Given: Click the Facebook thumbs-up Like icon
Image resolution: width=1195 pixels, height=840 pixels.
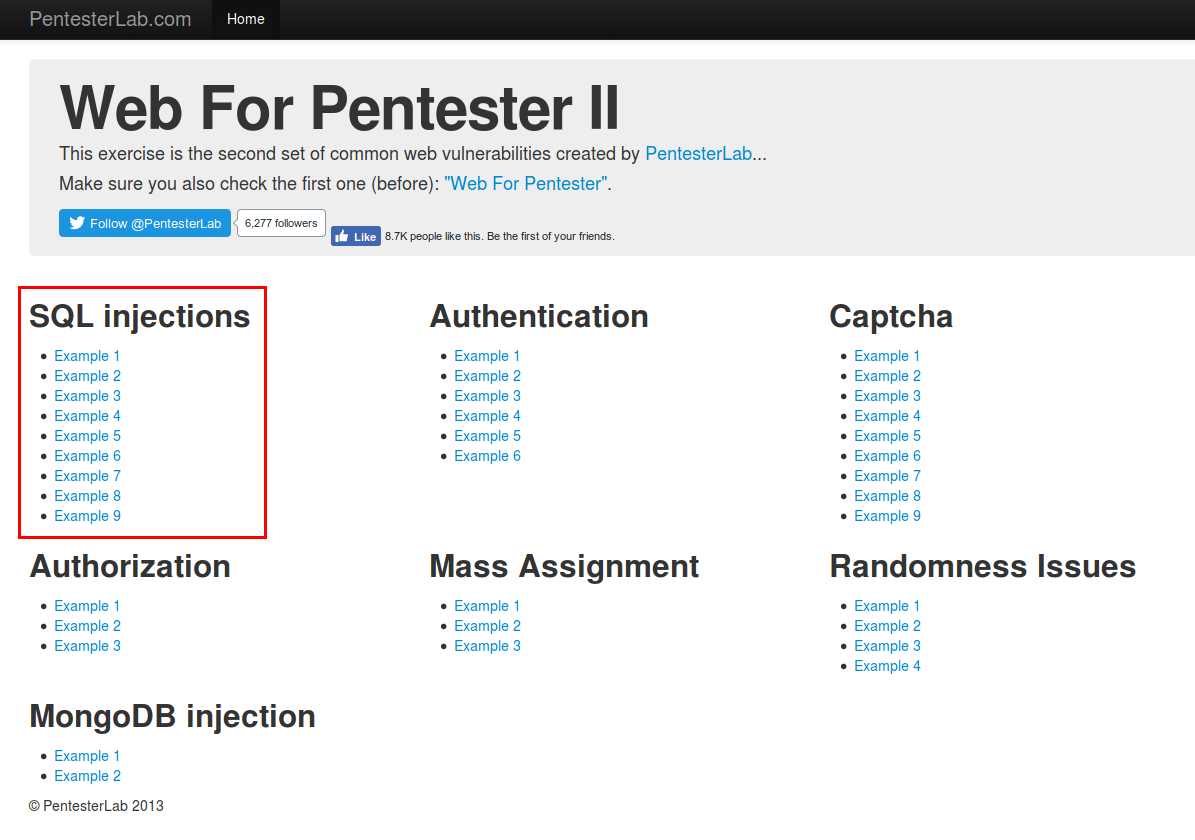Looking at the screenshot, I should [x=342, y=237].
